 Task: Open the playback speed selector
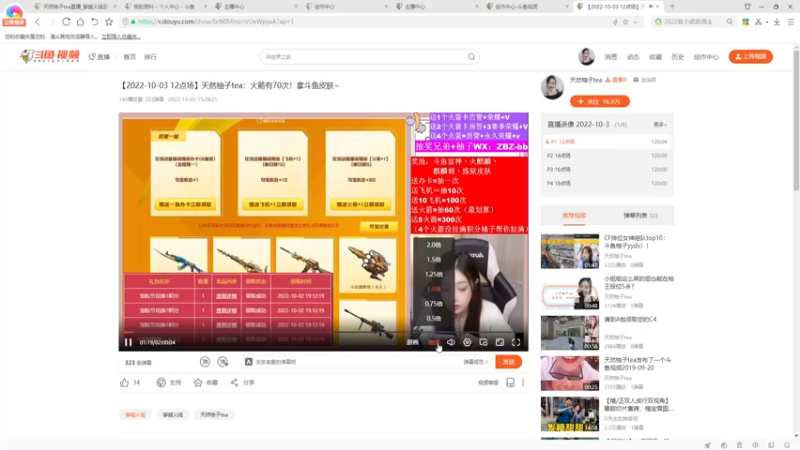pyautogui.click(x=434, y=342)
